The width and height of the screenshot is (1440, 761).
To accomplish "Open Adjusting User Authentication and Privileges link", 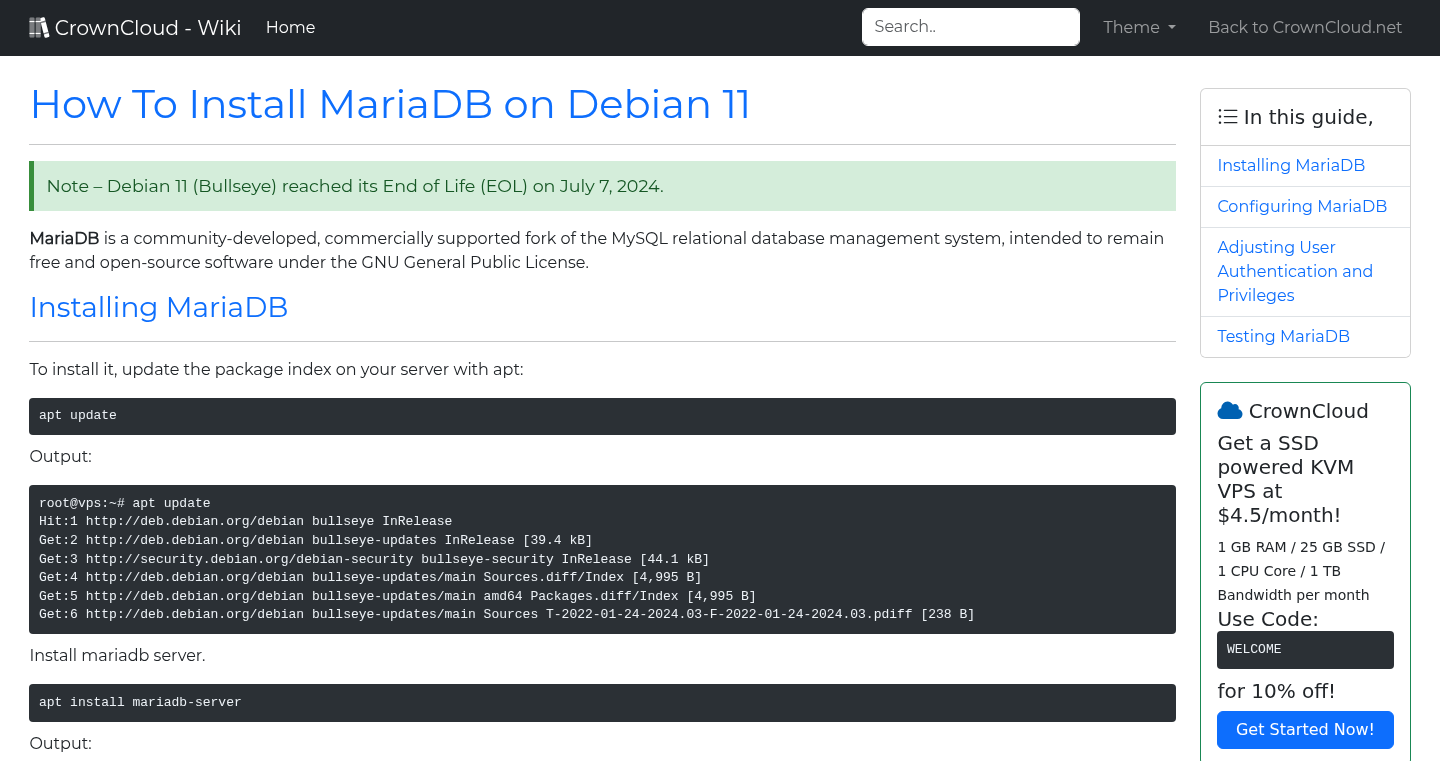I will pos(1294,271).
